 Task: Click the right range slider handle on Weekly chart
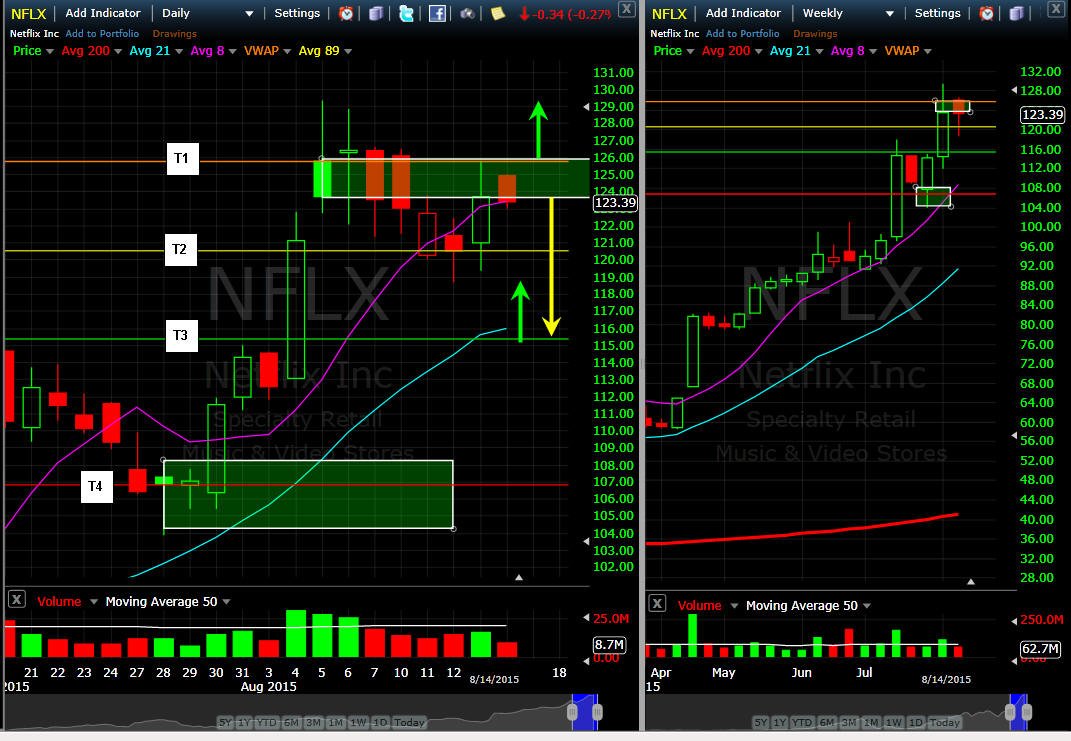(x=1027, y=712)
